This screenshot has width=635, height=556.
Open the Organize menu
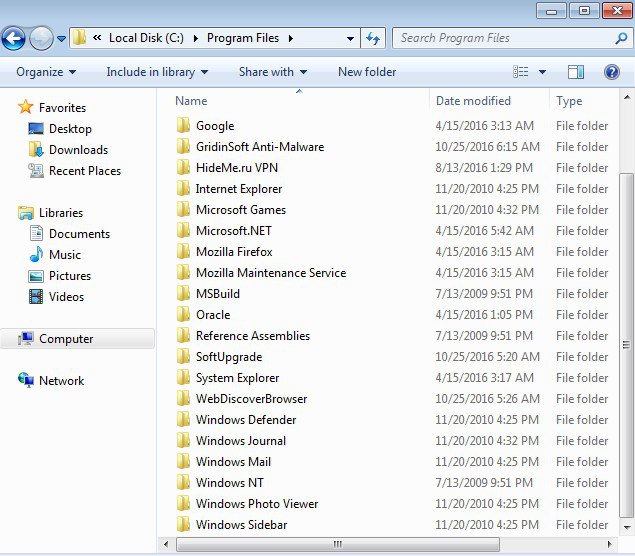pyautogui.click(x=46, y=72)
